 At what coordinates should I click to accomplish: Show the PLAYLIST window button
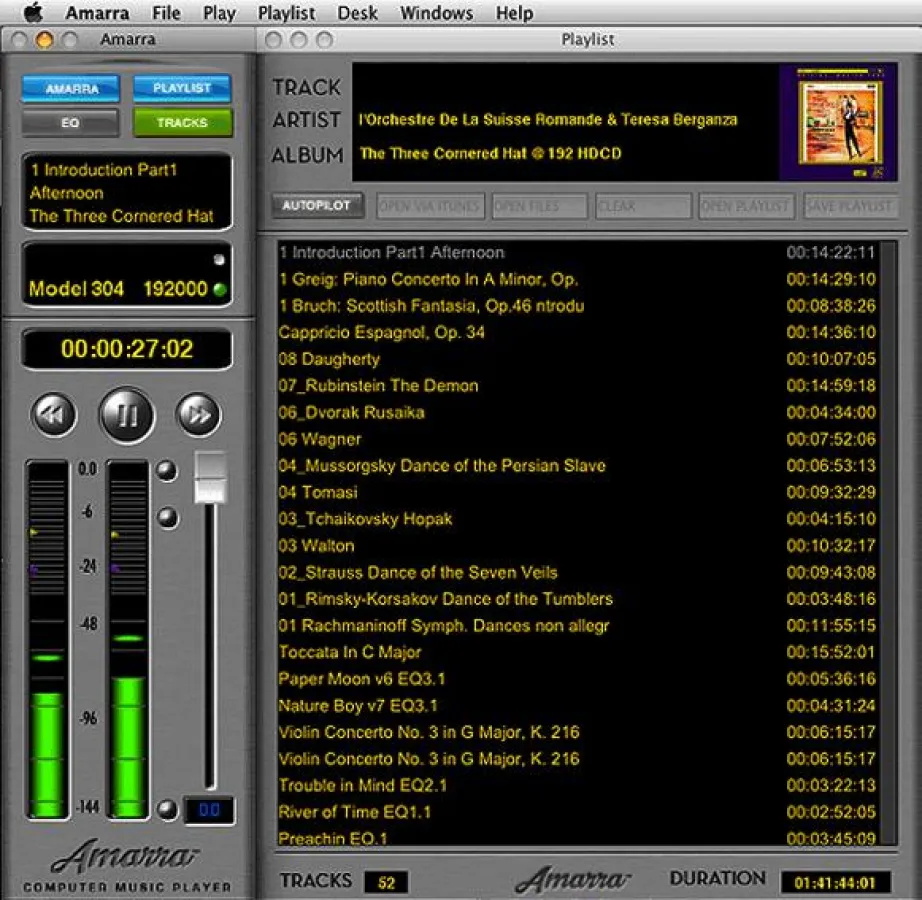pos(182,89)
